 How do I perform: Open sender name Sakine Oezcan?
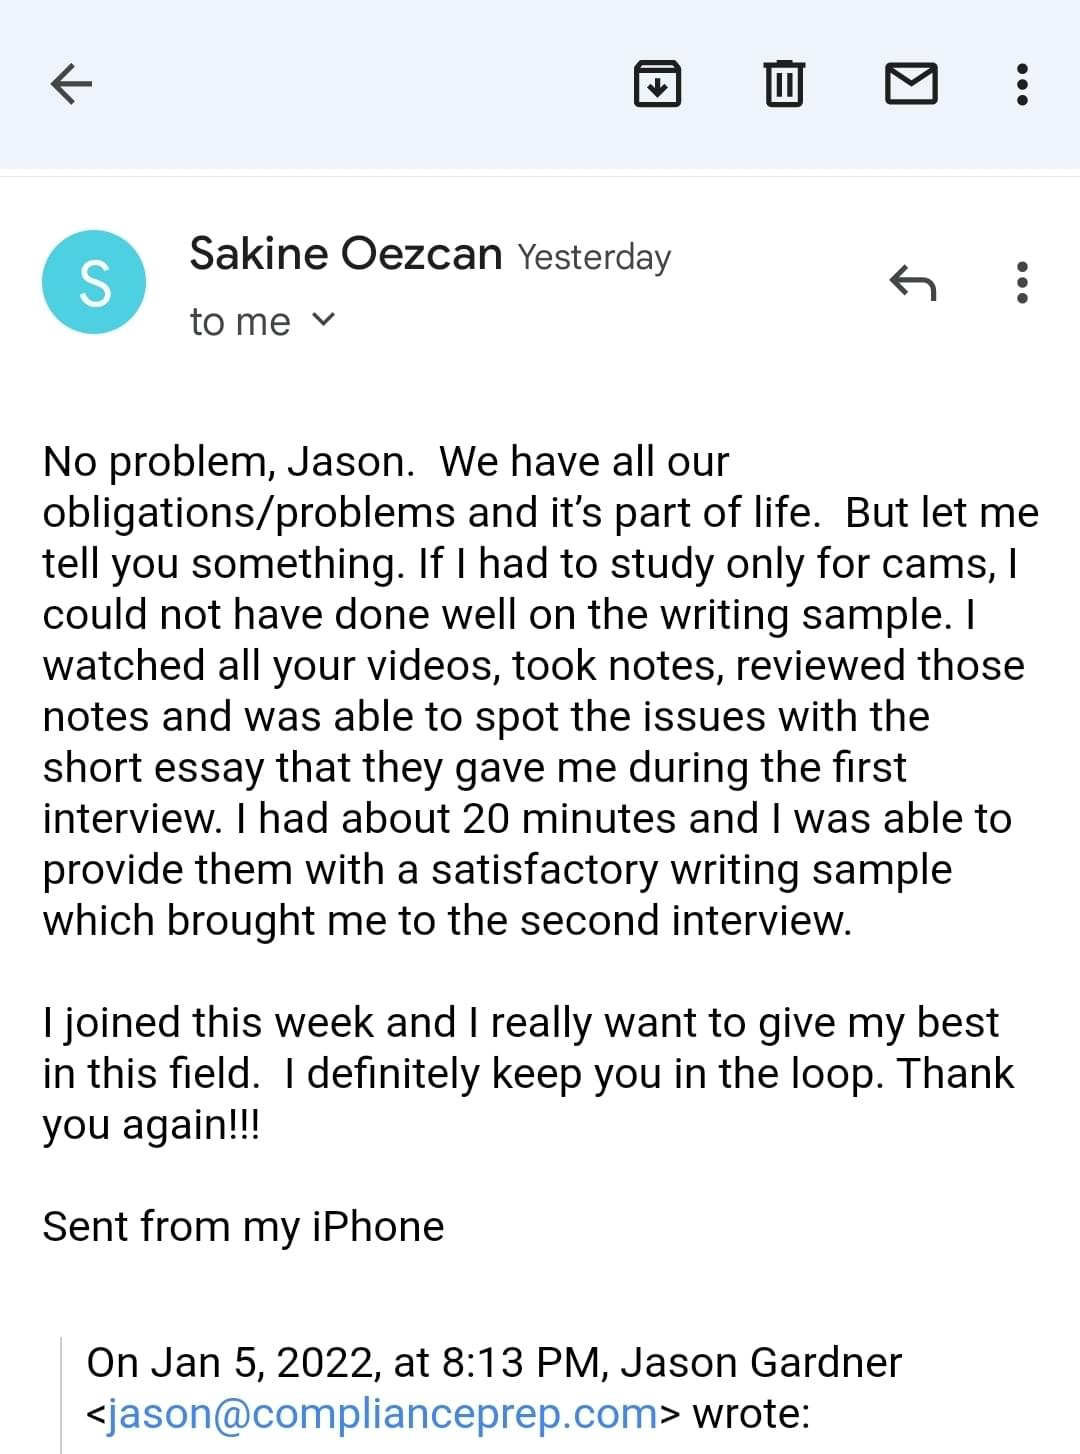coord(346,254)
